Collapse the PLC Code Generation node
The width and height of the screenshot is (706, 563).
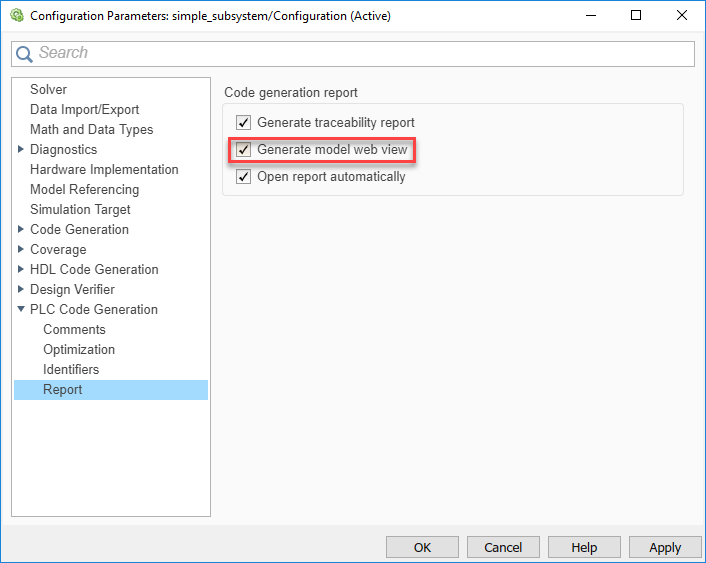pos(21,310)
